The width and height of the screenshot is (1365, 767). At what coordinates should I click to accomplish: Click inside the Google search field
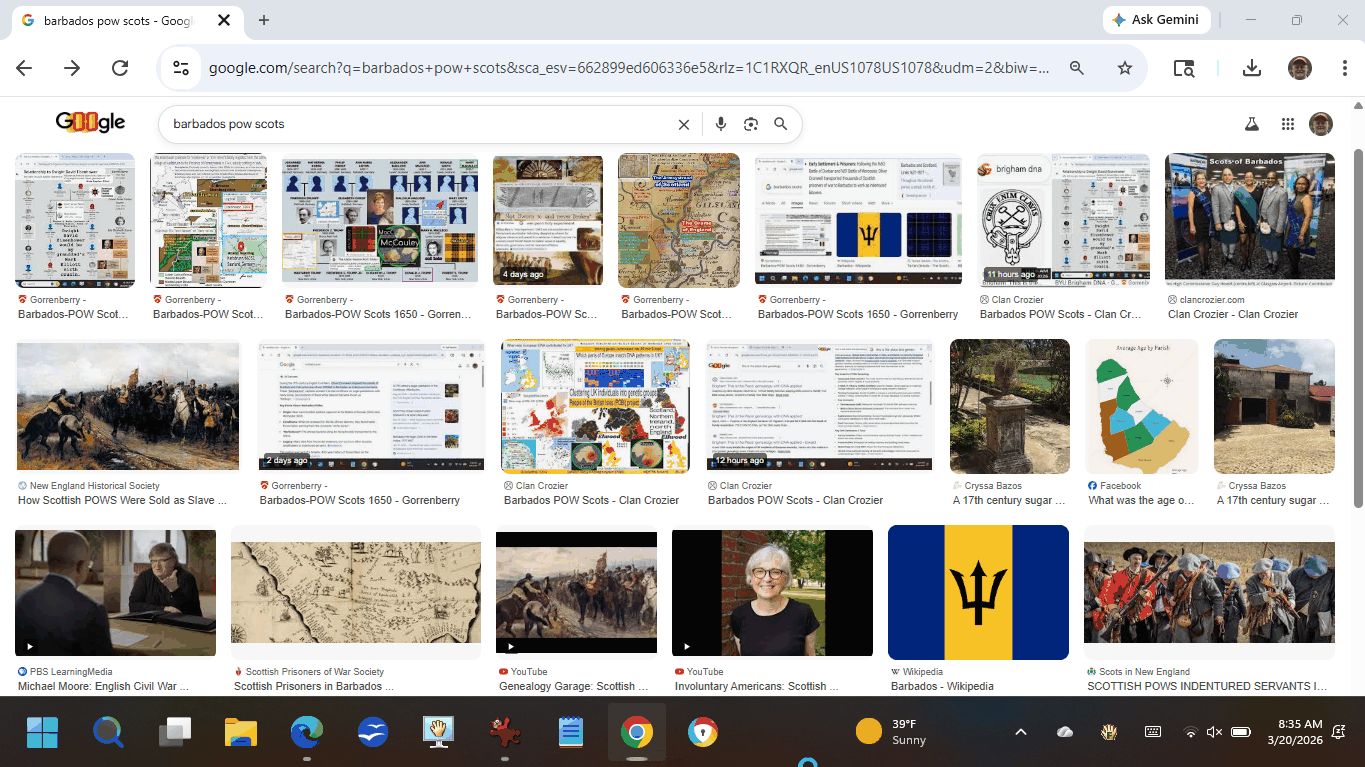(x=420, y=124)
